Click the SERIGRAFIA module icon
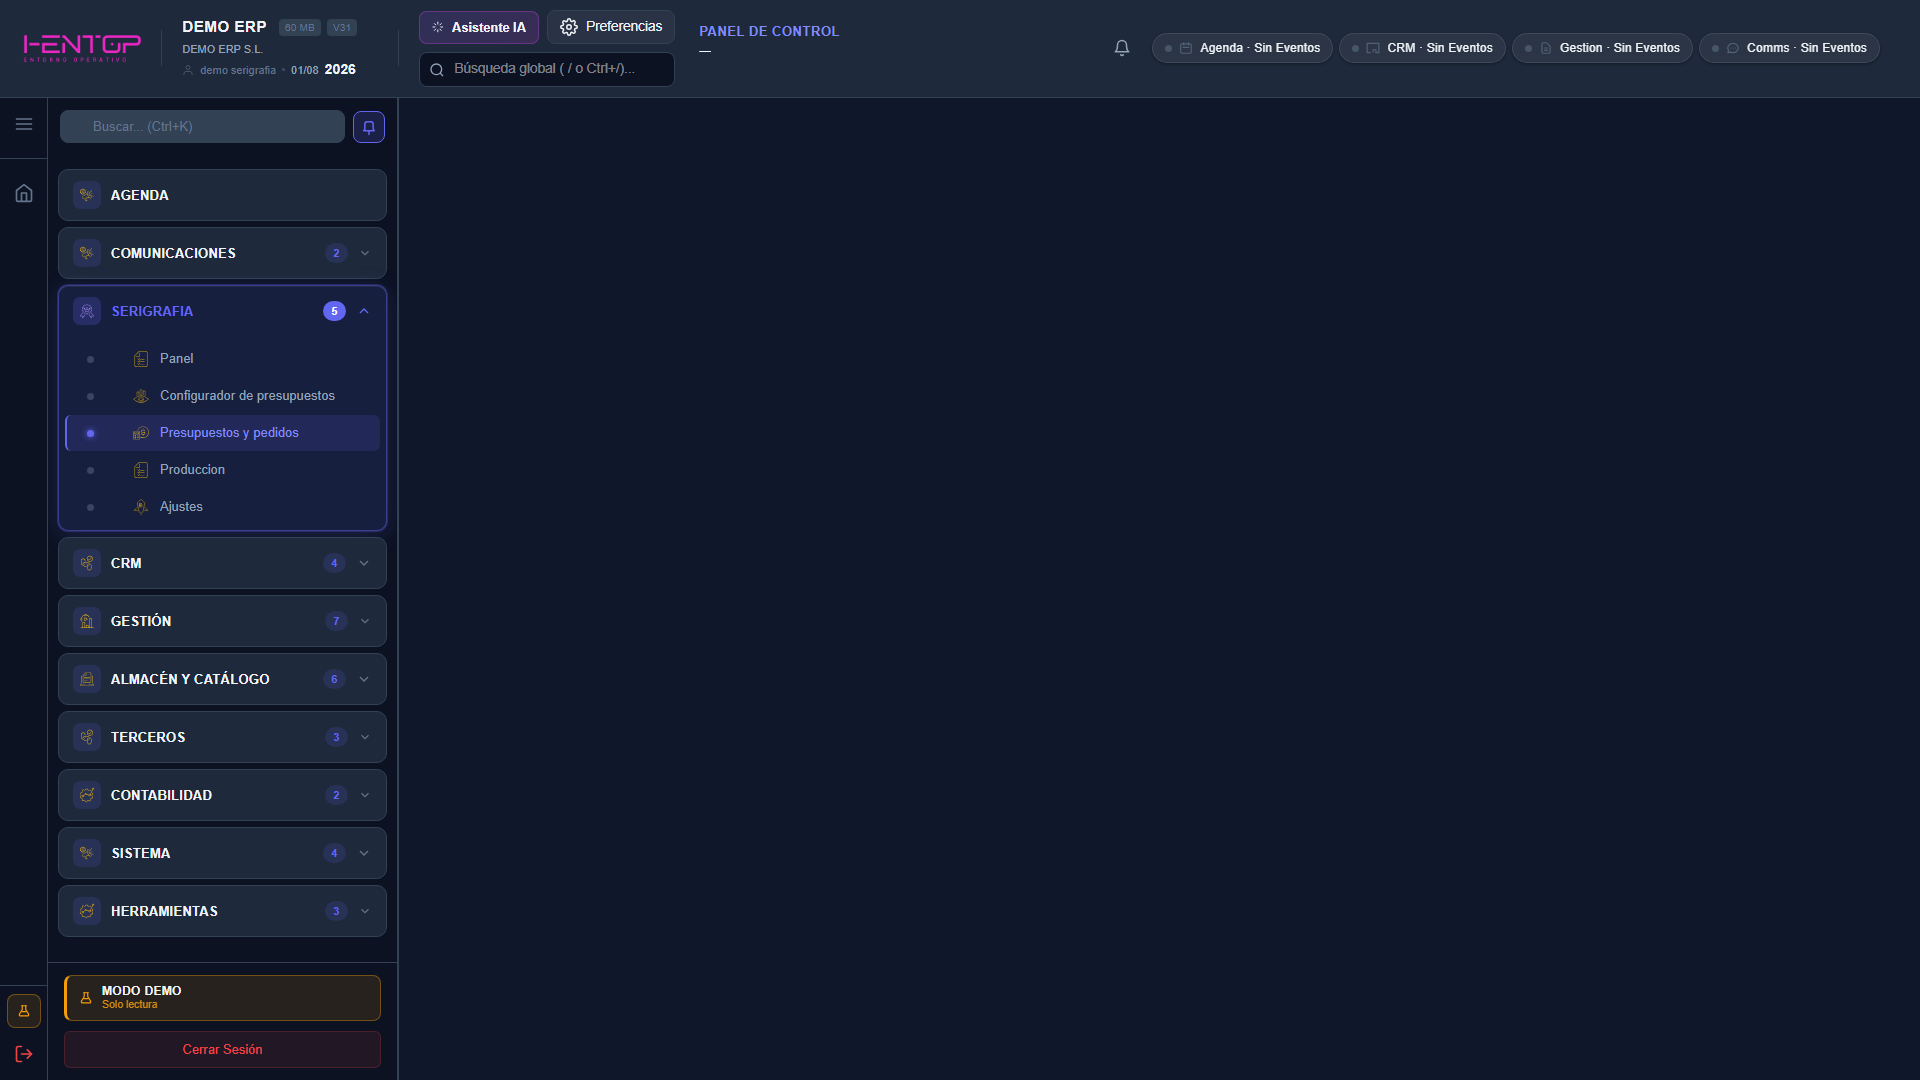The image size is (1920, 1080). point(87,311)
